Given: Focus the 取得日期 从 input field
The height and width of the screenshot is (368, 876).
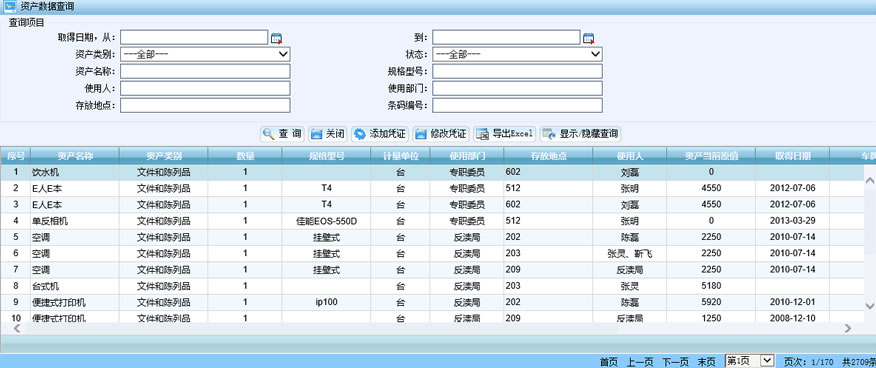Looking at the screenshot, I should [194, 37].
